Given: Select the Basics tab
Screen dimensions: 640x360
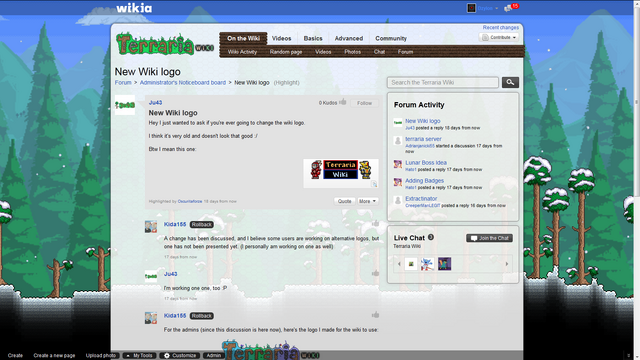Looking at the screenshot, I should coord(313,38).
